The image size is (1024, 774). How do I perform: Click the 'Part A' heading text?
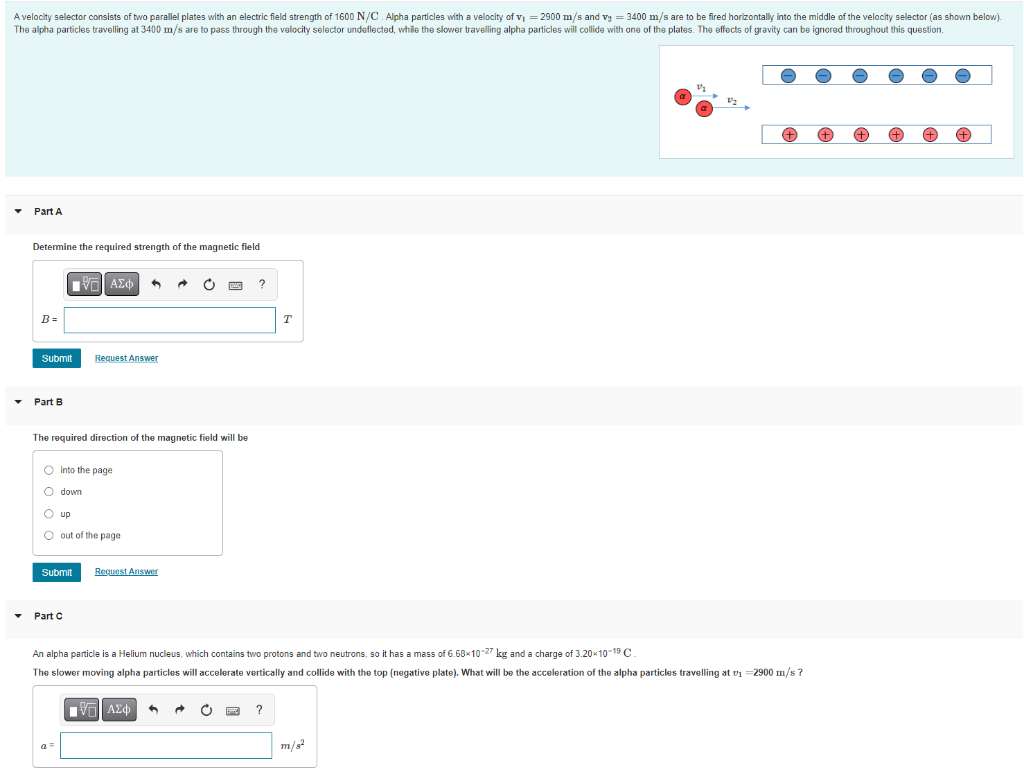click(x=48, y=212)
